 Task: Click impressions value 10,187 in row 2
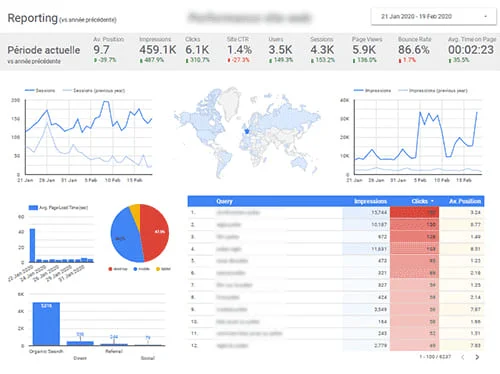379,225
